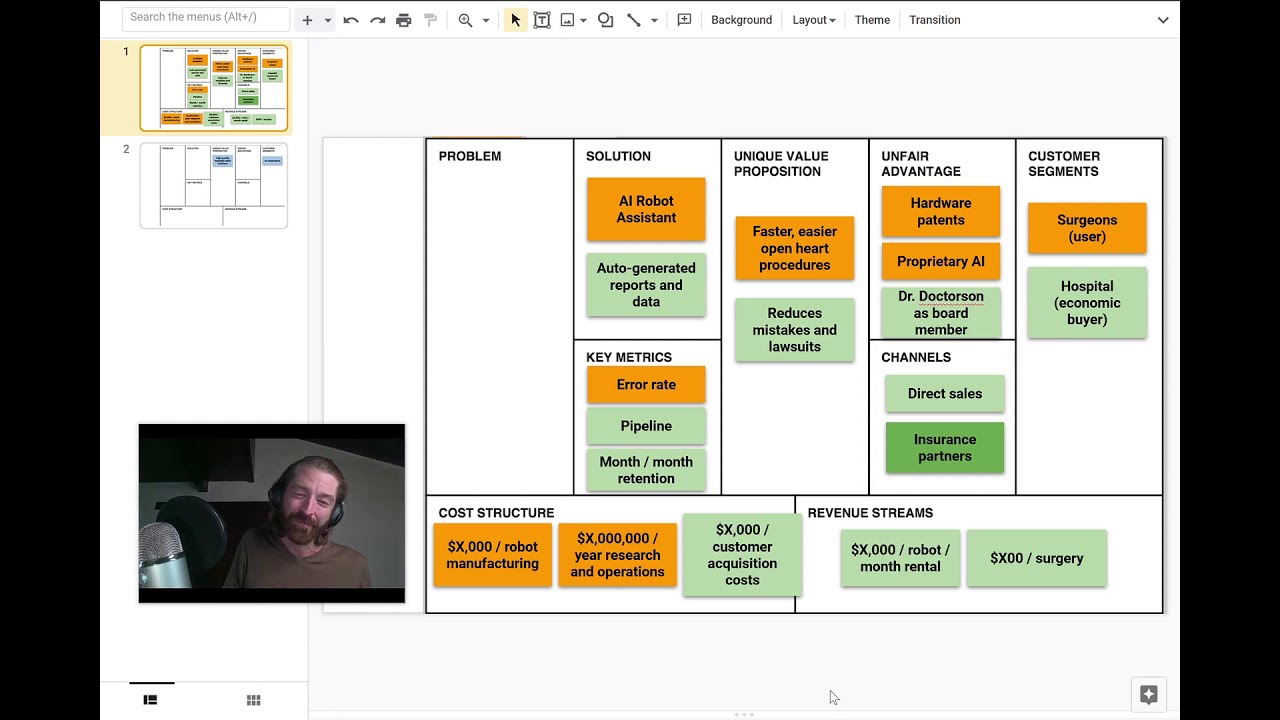Click the paint format icon

click(x=431, y=20)
